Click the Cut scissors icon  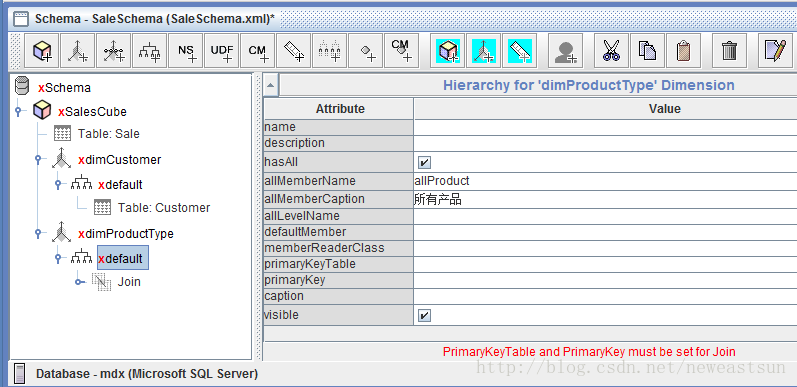tap(611, 50)
